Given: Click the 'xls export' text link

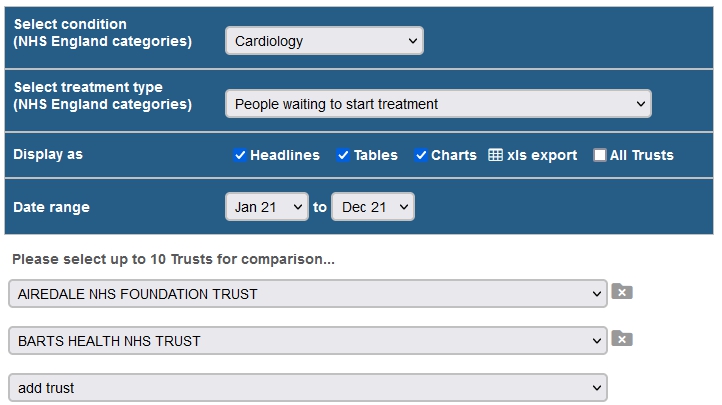Looking at the screenshot, I should pos(542,155).
